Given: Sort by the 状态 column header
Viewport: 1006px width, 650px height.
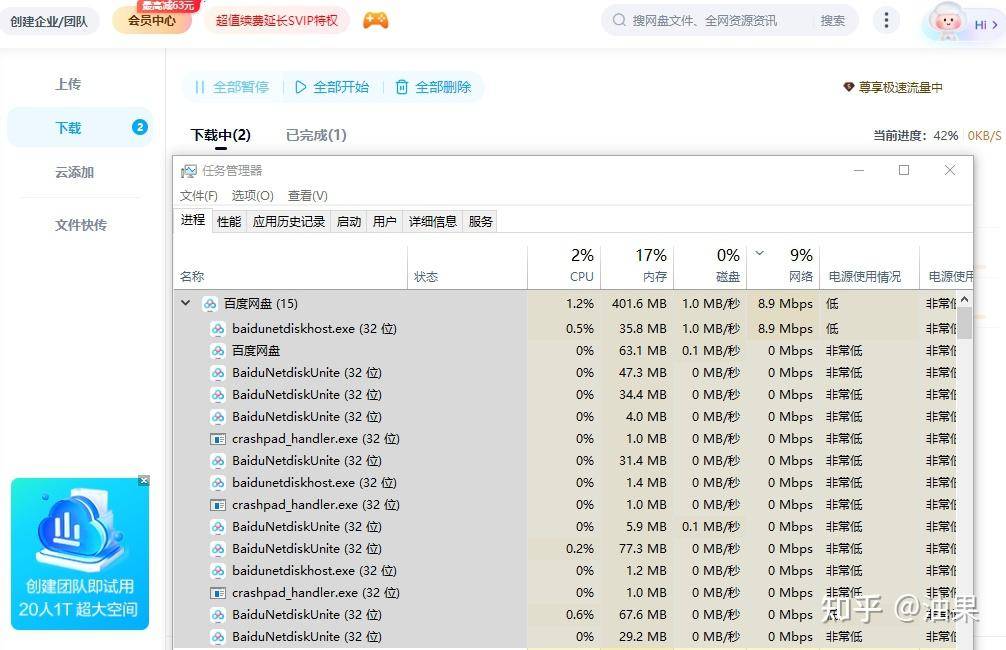Looking at the screenshot, I should pyautogui.click(x=467, y=265).
